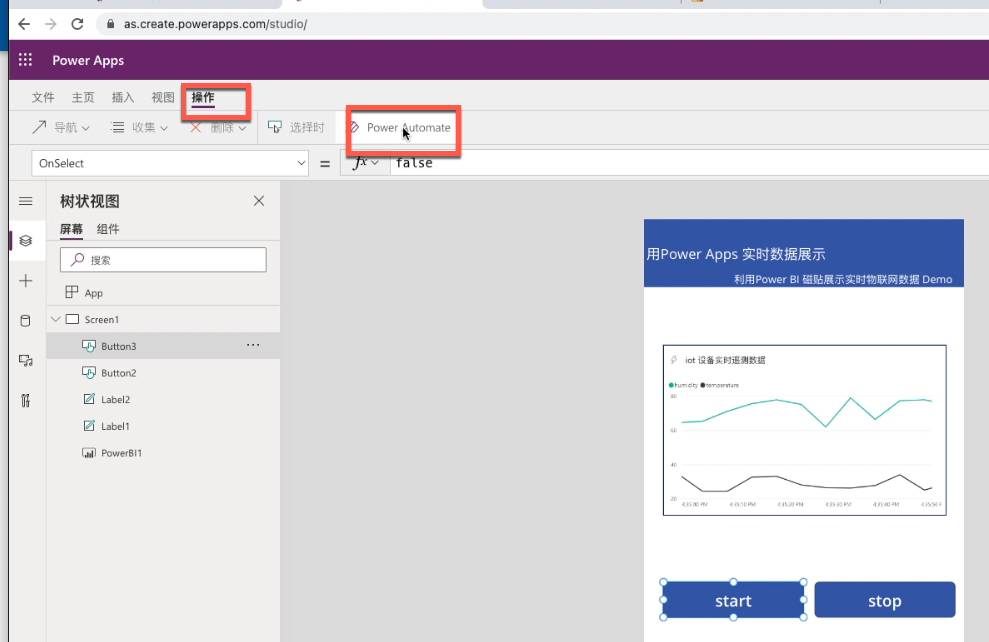Select Label2 in the tree view

click(163, 399)
